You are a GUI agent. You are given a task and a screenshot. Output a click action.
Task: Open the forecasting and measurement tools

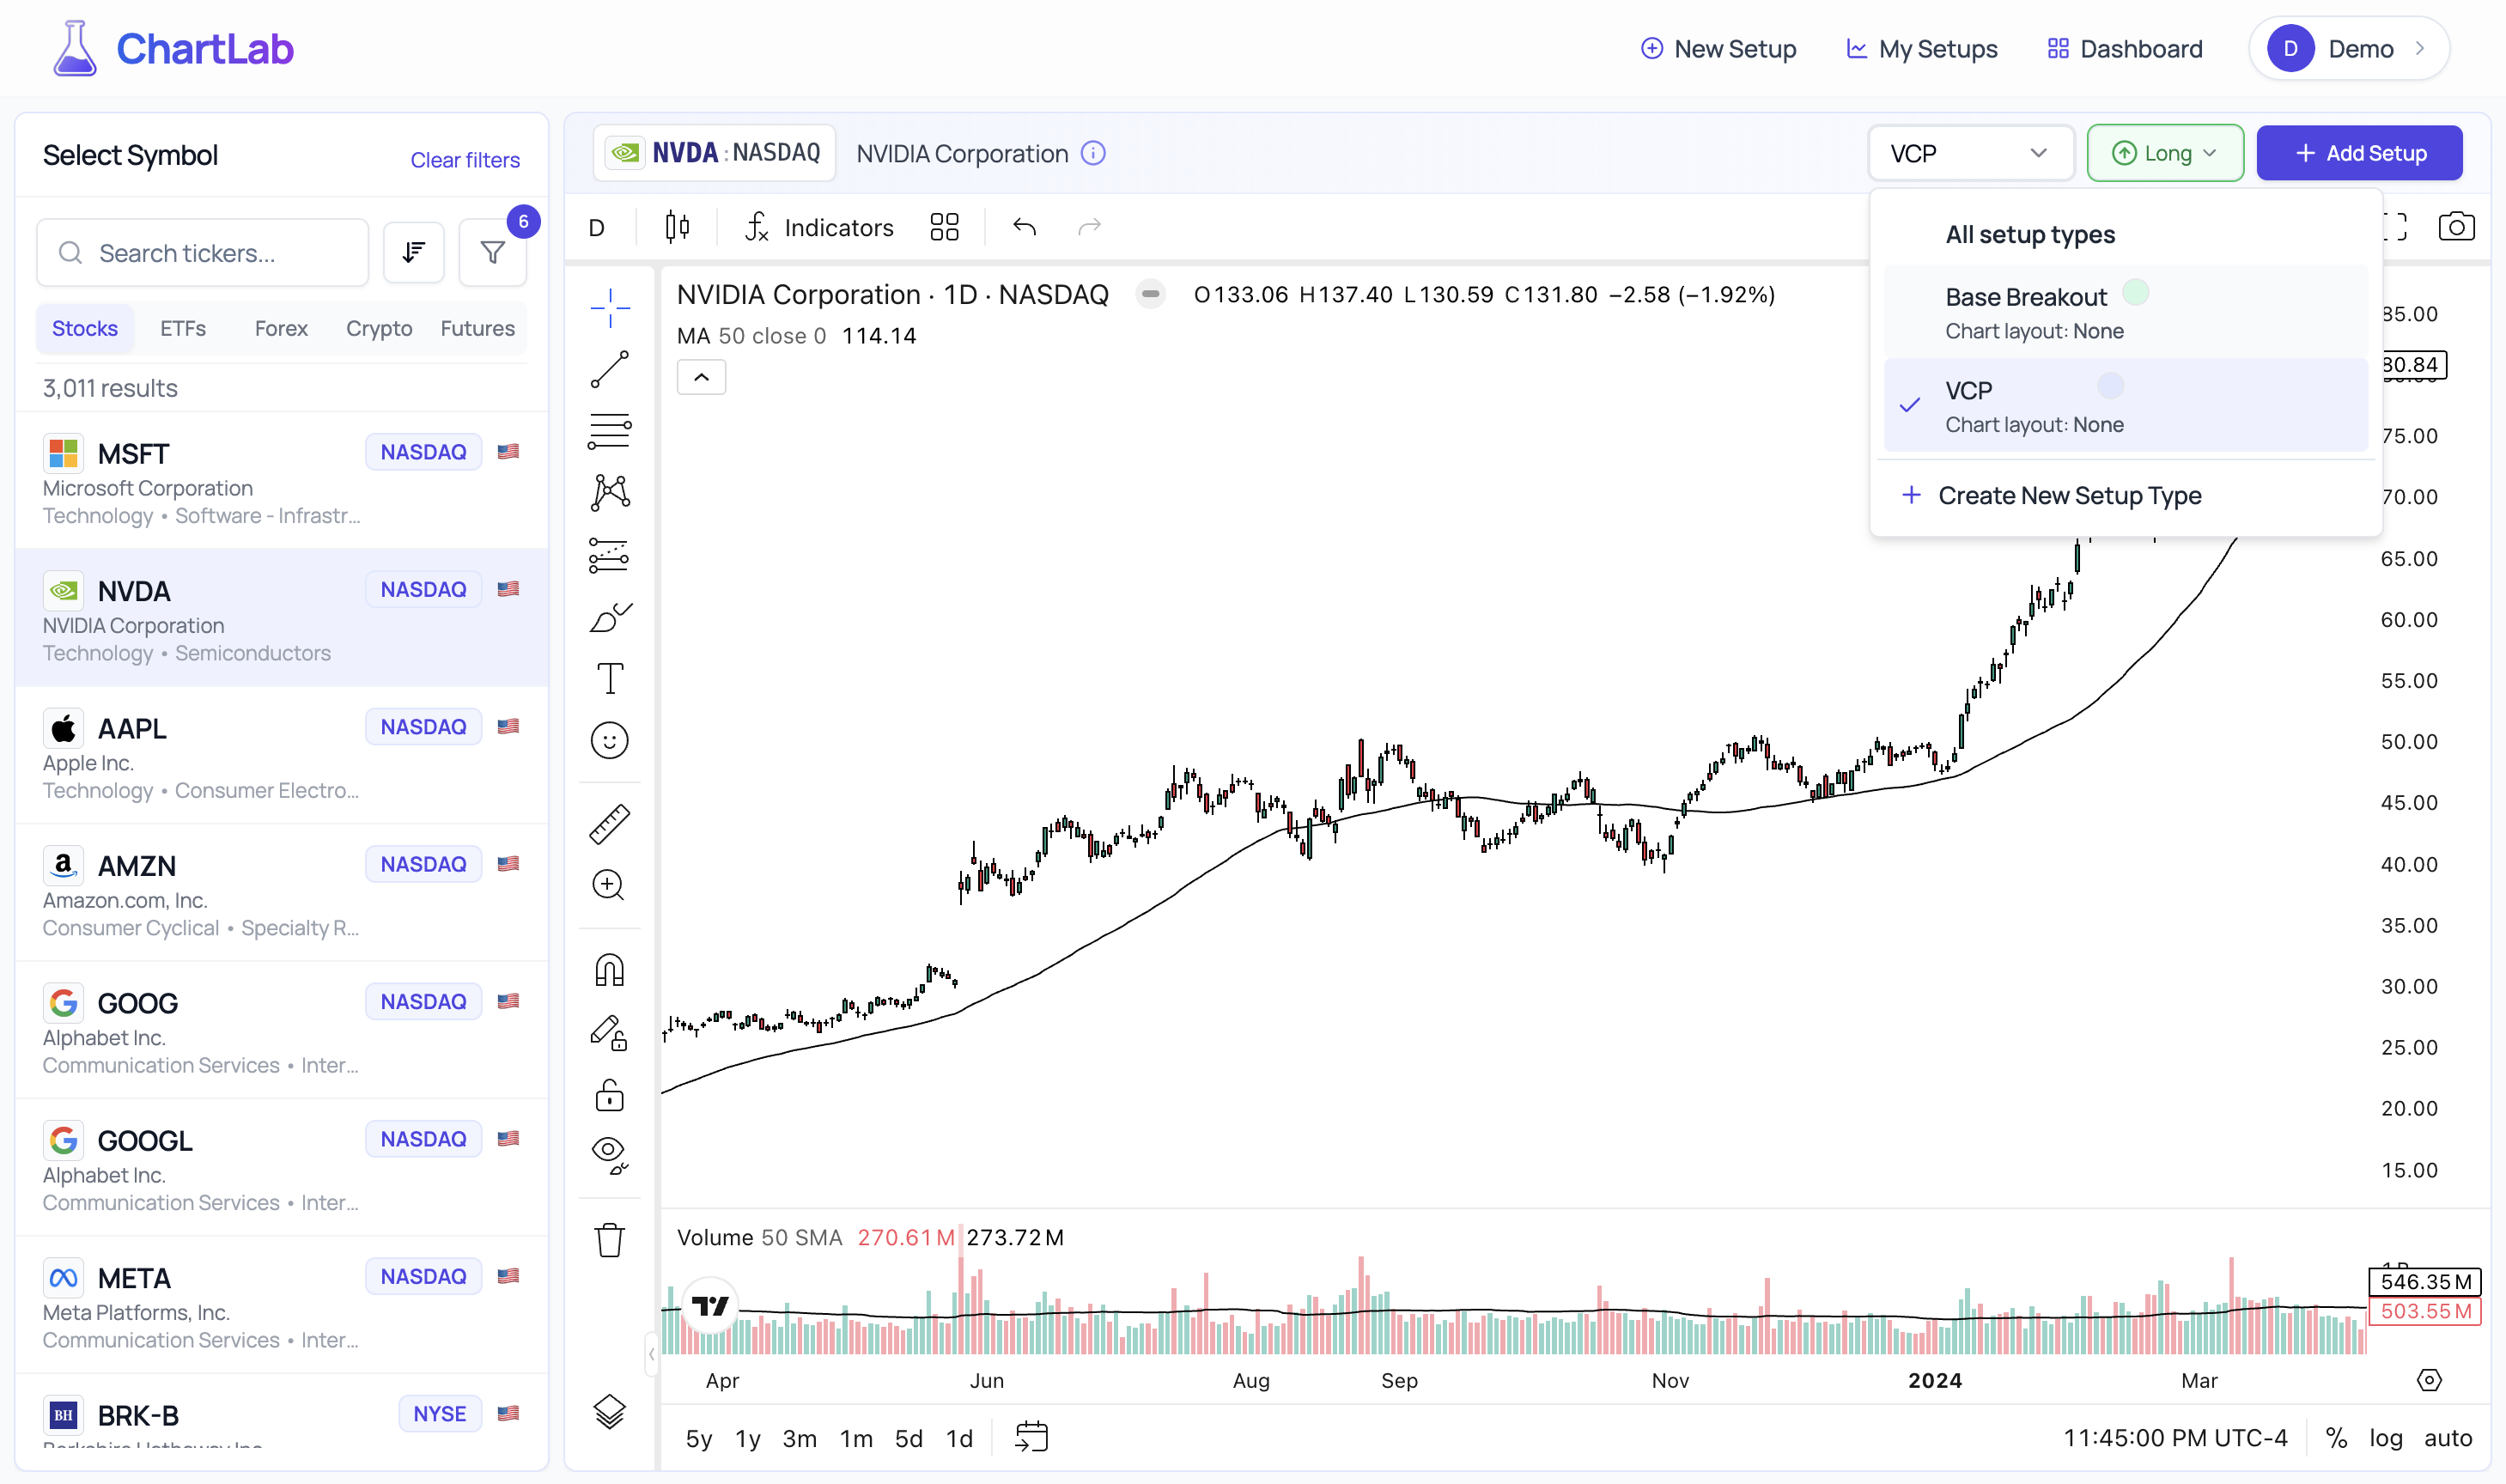click(x=609, y=555)
